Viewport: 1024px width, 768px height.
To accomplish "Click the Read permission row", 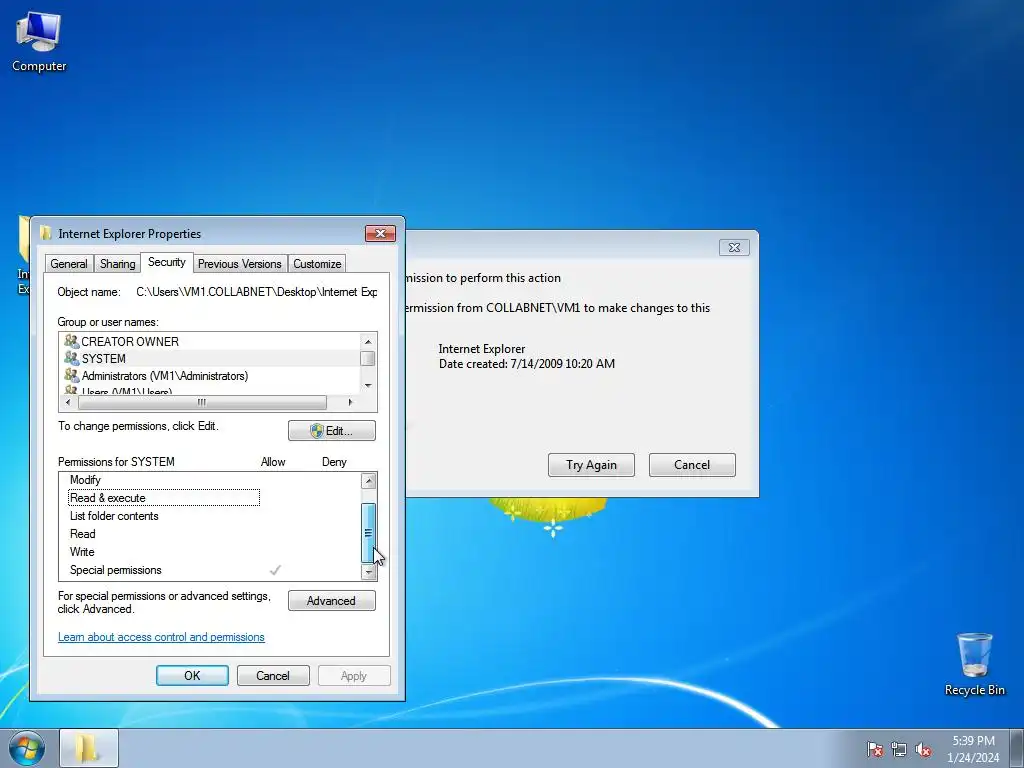I will (x=210, y=534).
